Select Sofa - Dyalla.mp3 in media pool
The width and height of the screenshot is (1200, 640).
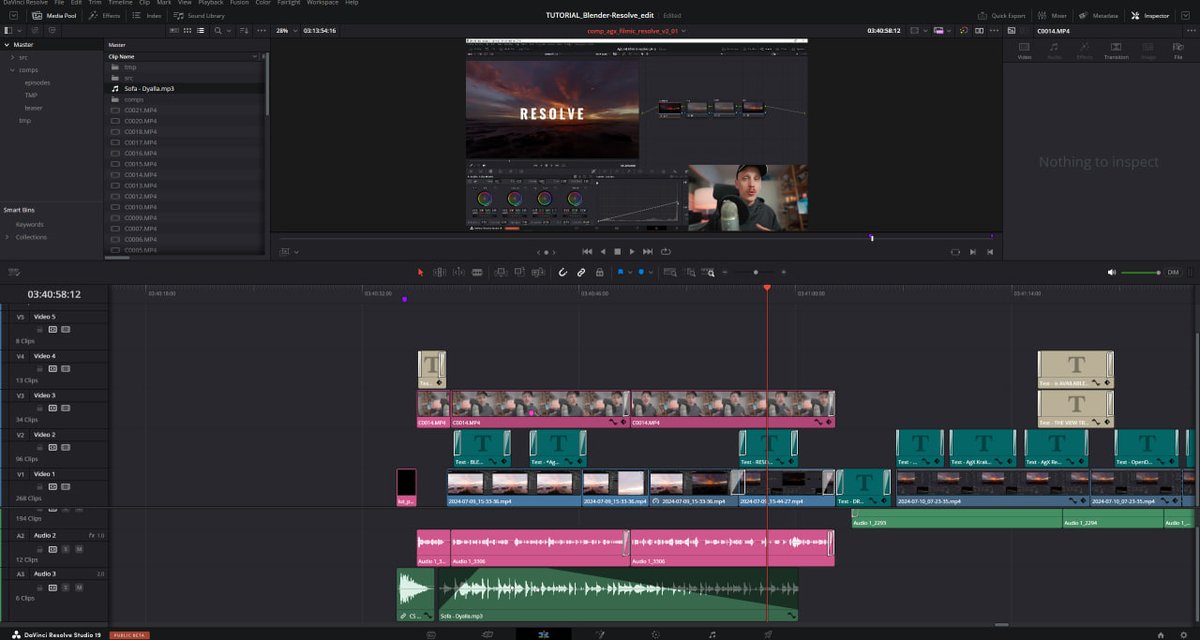[186, 89]
